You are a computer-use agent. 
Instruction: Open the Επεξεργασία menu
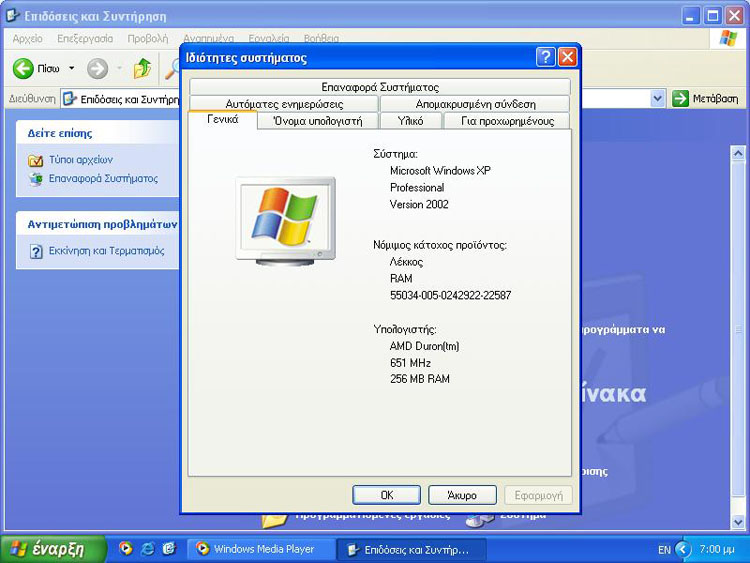pos(85,39)
